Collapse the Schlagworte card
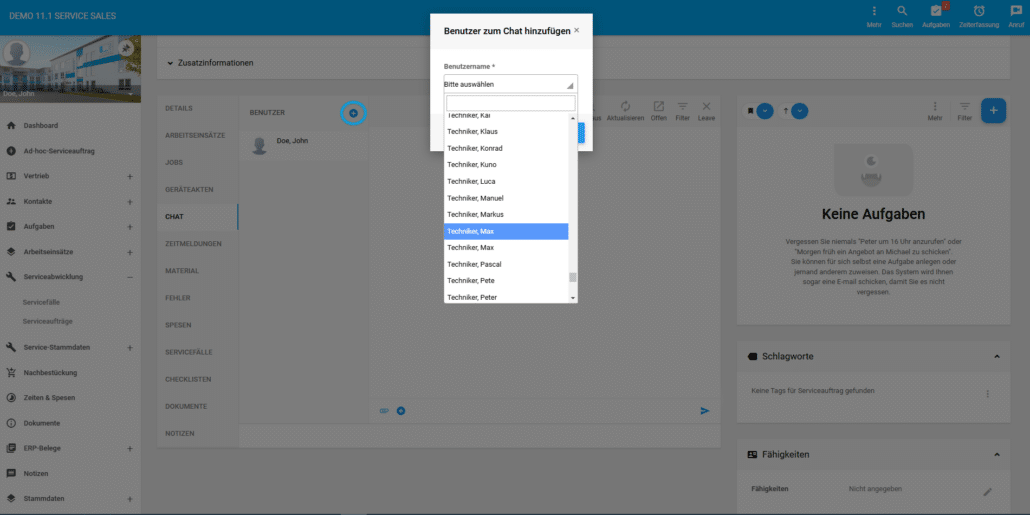 996,357
